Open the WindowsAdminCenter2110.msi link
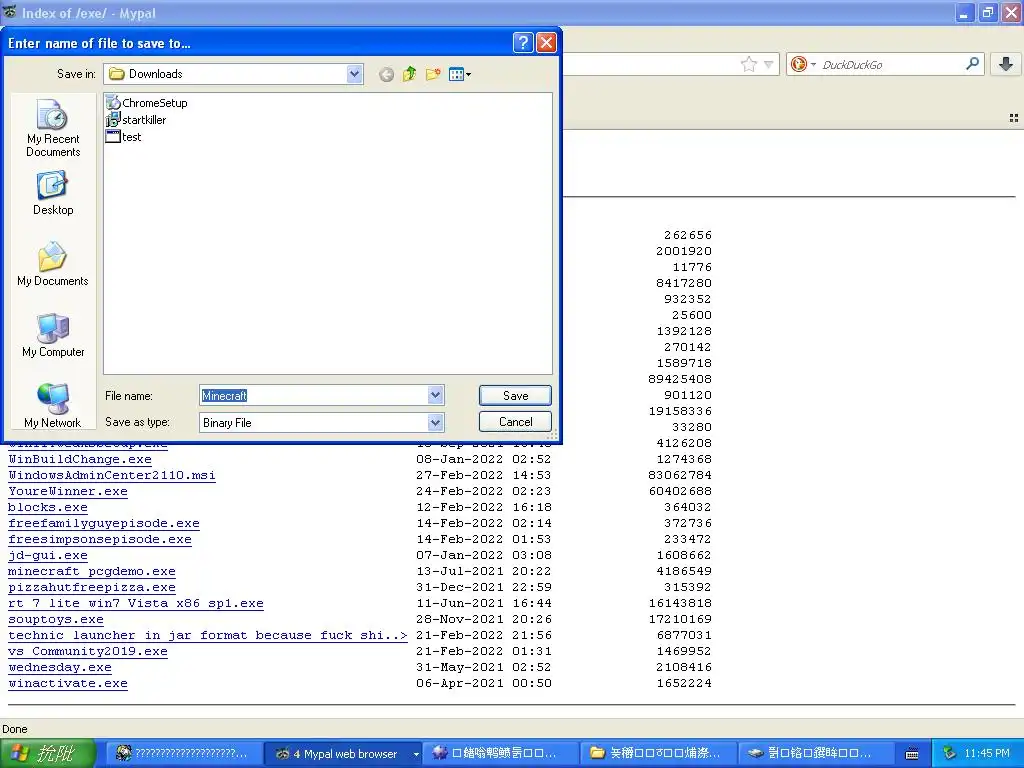Image resolution: width=1024 pixels, height=768 pixels. [112, 475]
